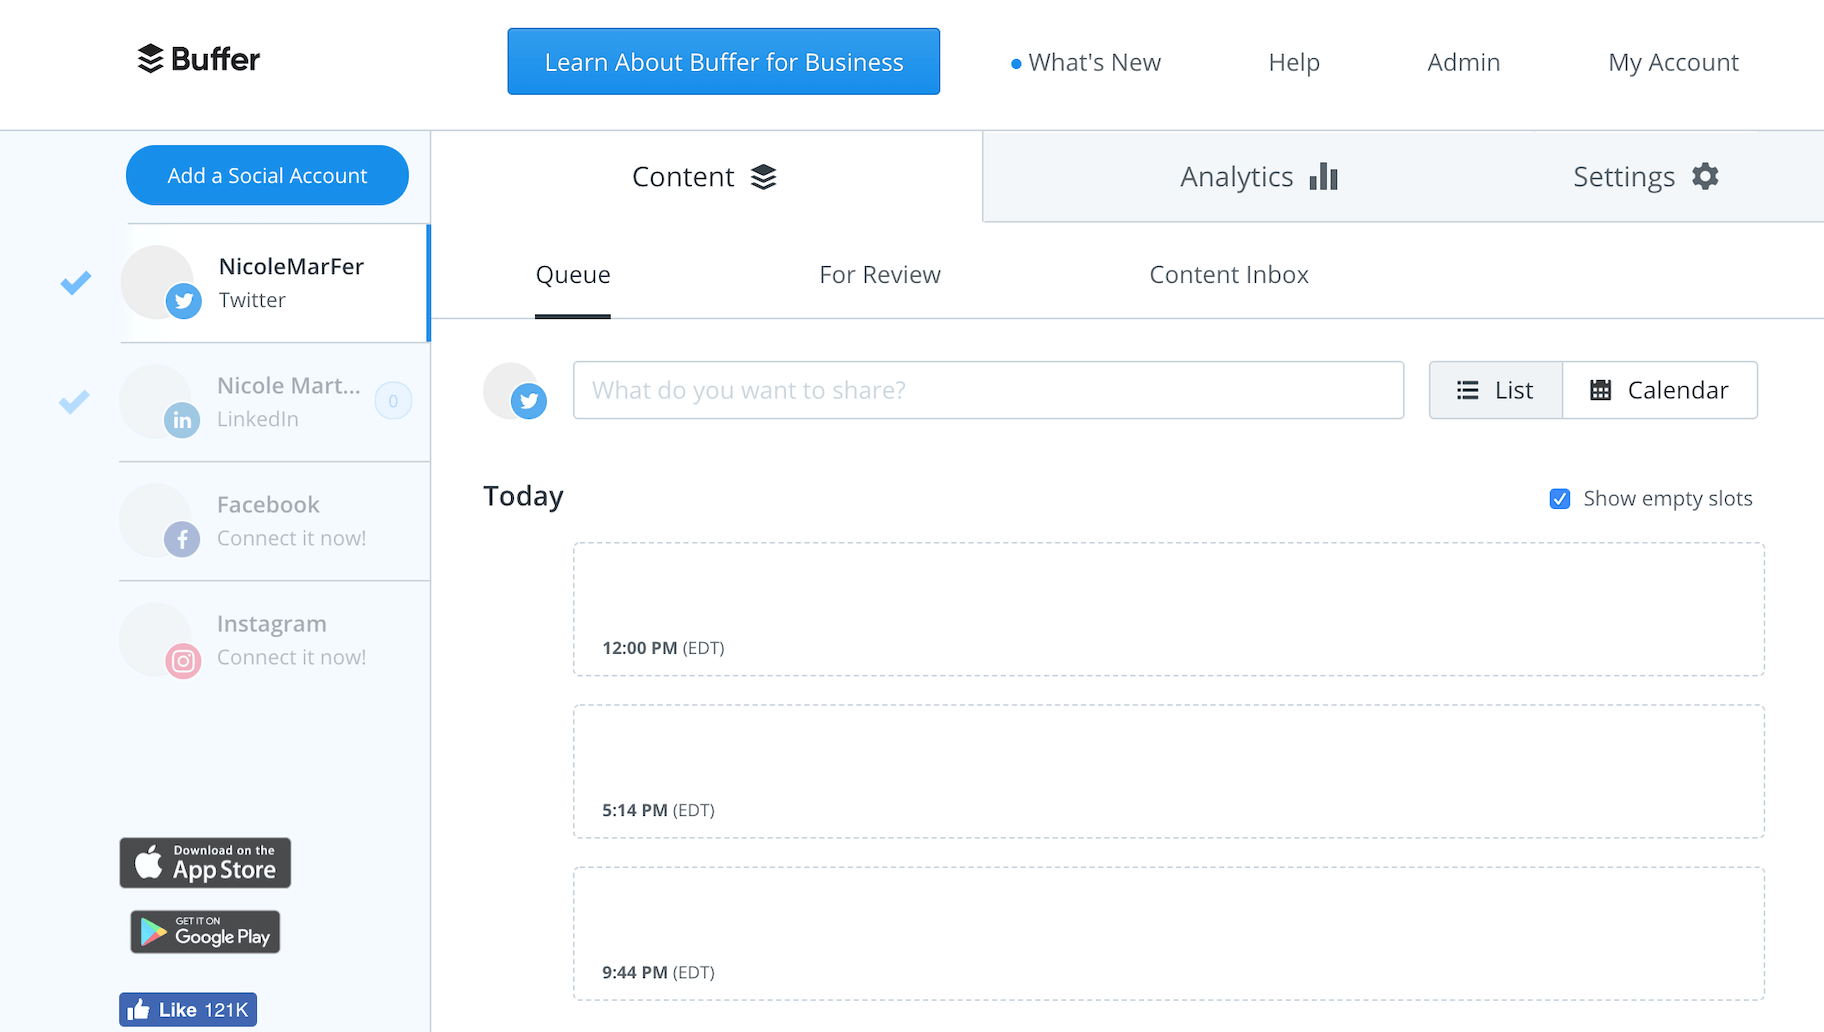Toggle the NicoleMarFer Twitter account checkmark
Screen dimensions: 1824x1032
pyautogui.click(x=76, y=283)
